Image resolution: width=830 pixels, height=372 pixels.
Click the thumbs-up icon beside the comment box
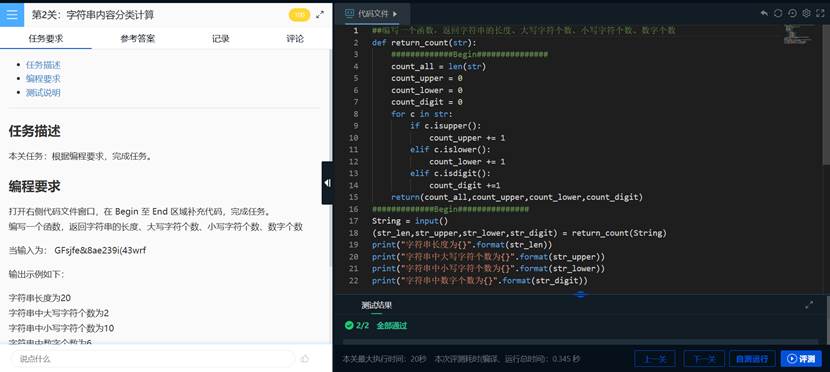tap(305, 358)
